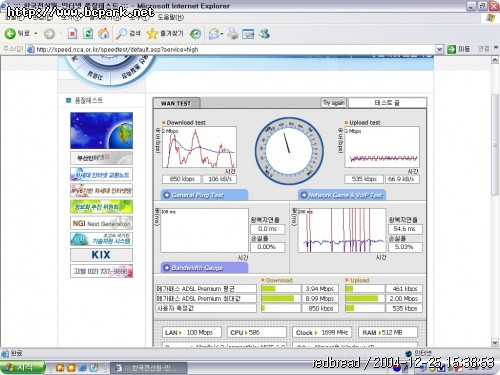Image resolution: width=500 pixels, height=375 pixels.
Task: Click the 54.6 ms VoIP delay value
Action: click(x=405, y=229)
